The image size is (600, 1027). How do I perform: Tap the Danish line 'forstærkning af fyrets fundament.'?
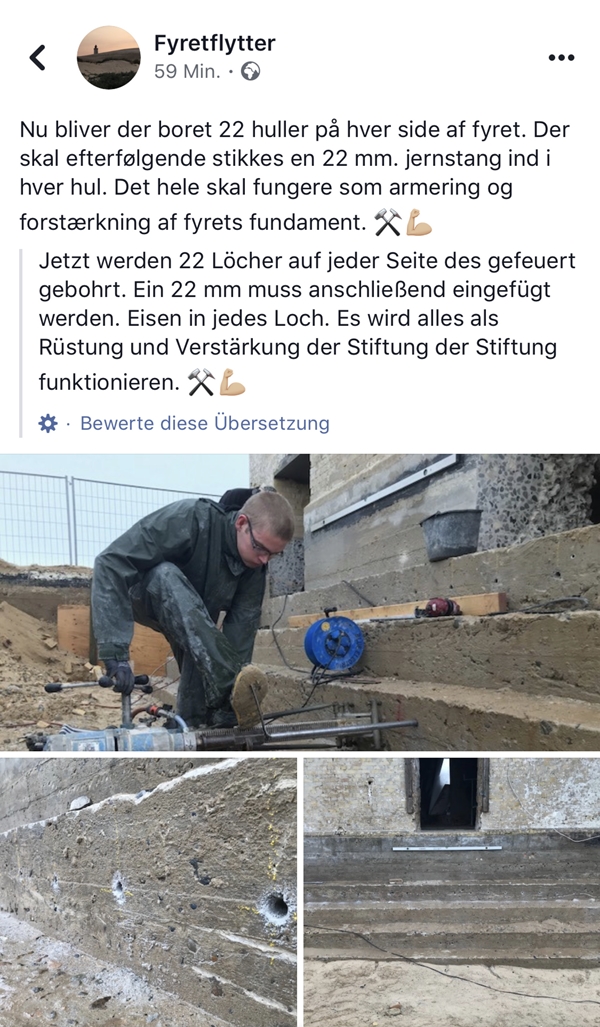coord(193,223)
